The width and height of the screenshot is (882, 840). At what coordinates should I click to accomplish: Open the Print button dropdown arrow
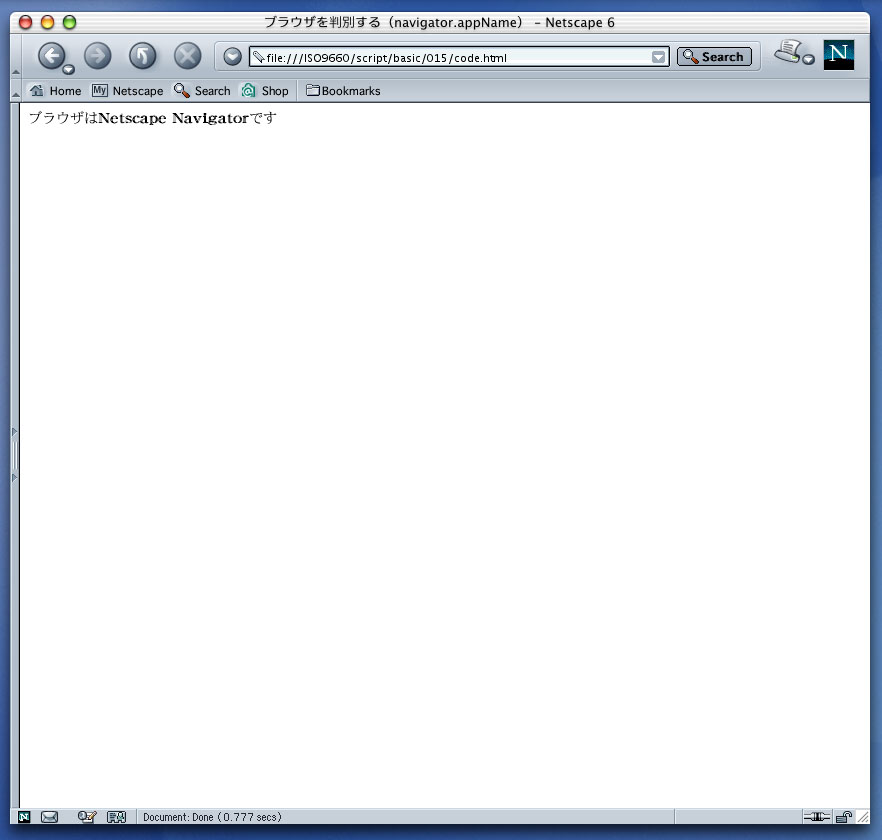coord(808,60)
